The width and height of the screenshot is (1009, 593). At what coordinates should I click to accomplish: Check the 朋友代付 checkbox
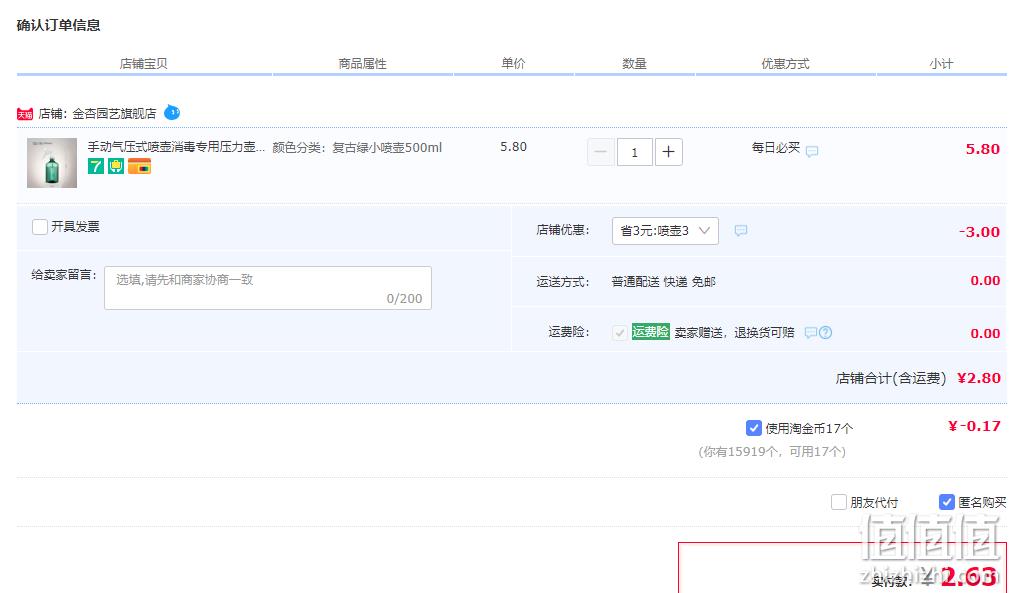[x=838, y=502]
